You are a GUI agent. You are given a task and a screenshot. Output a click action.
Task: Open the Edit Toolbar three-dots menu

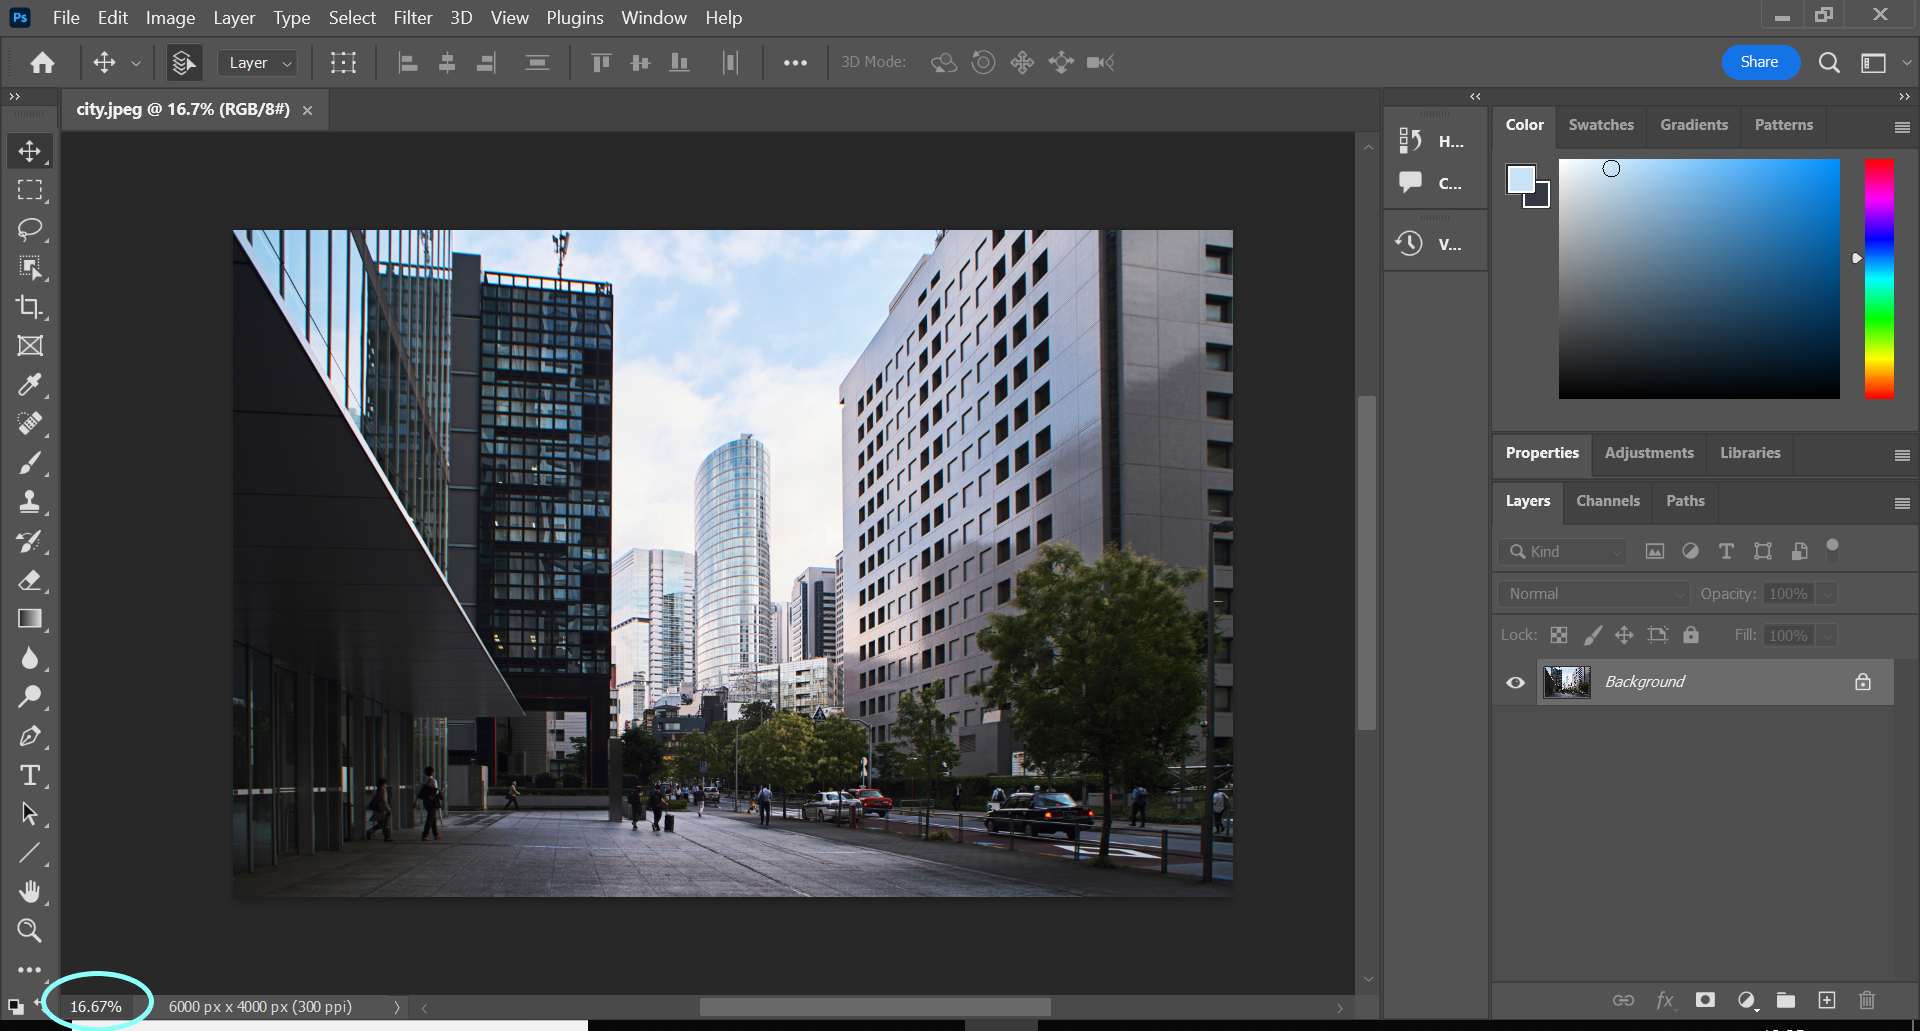pyautogui.click(x=30, y=969)
